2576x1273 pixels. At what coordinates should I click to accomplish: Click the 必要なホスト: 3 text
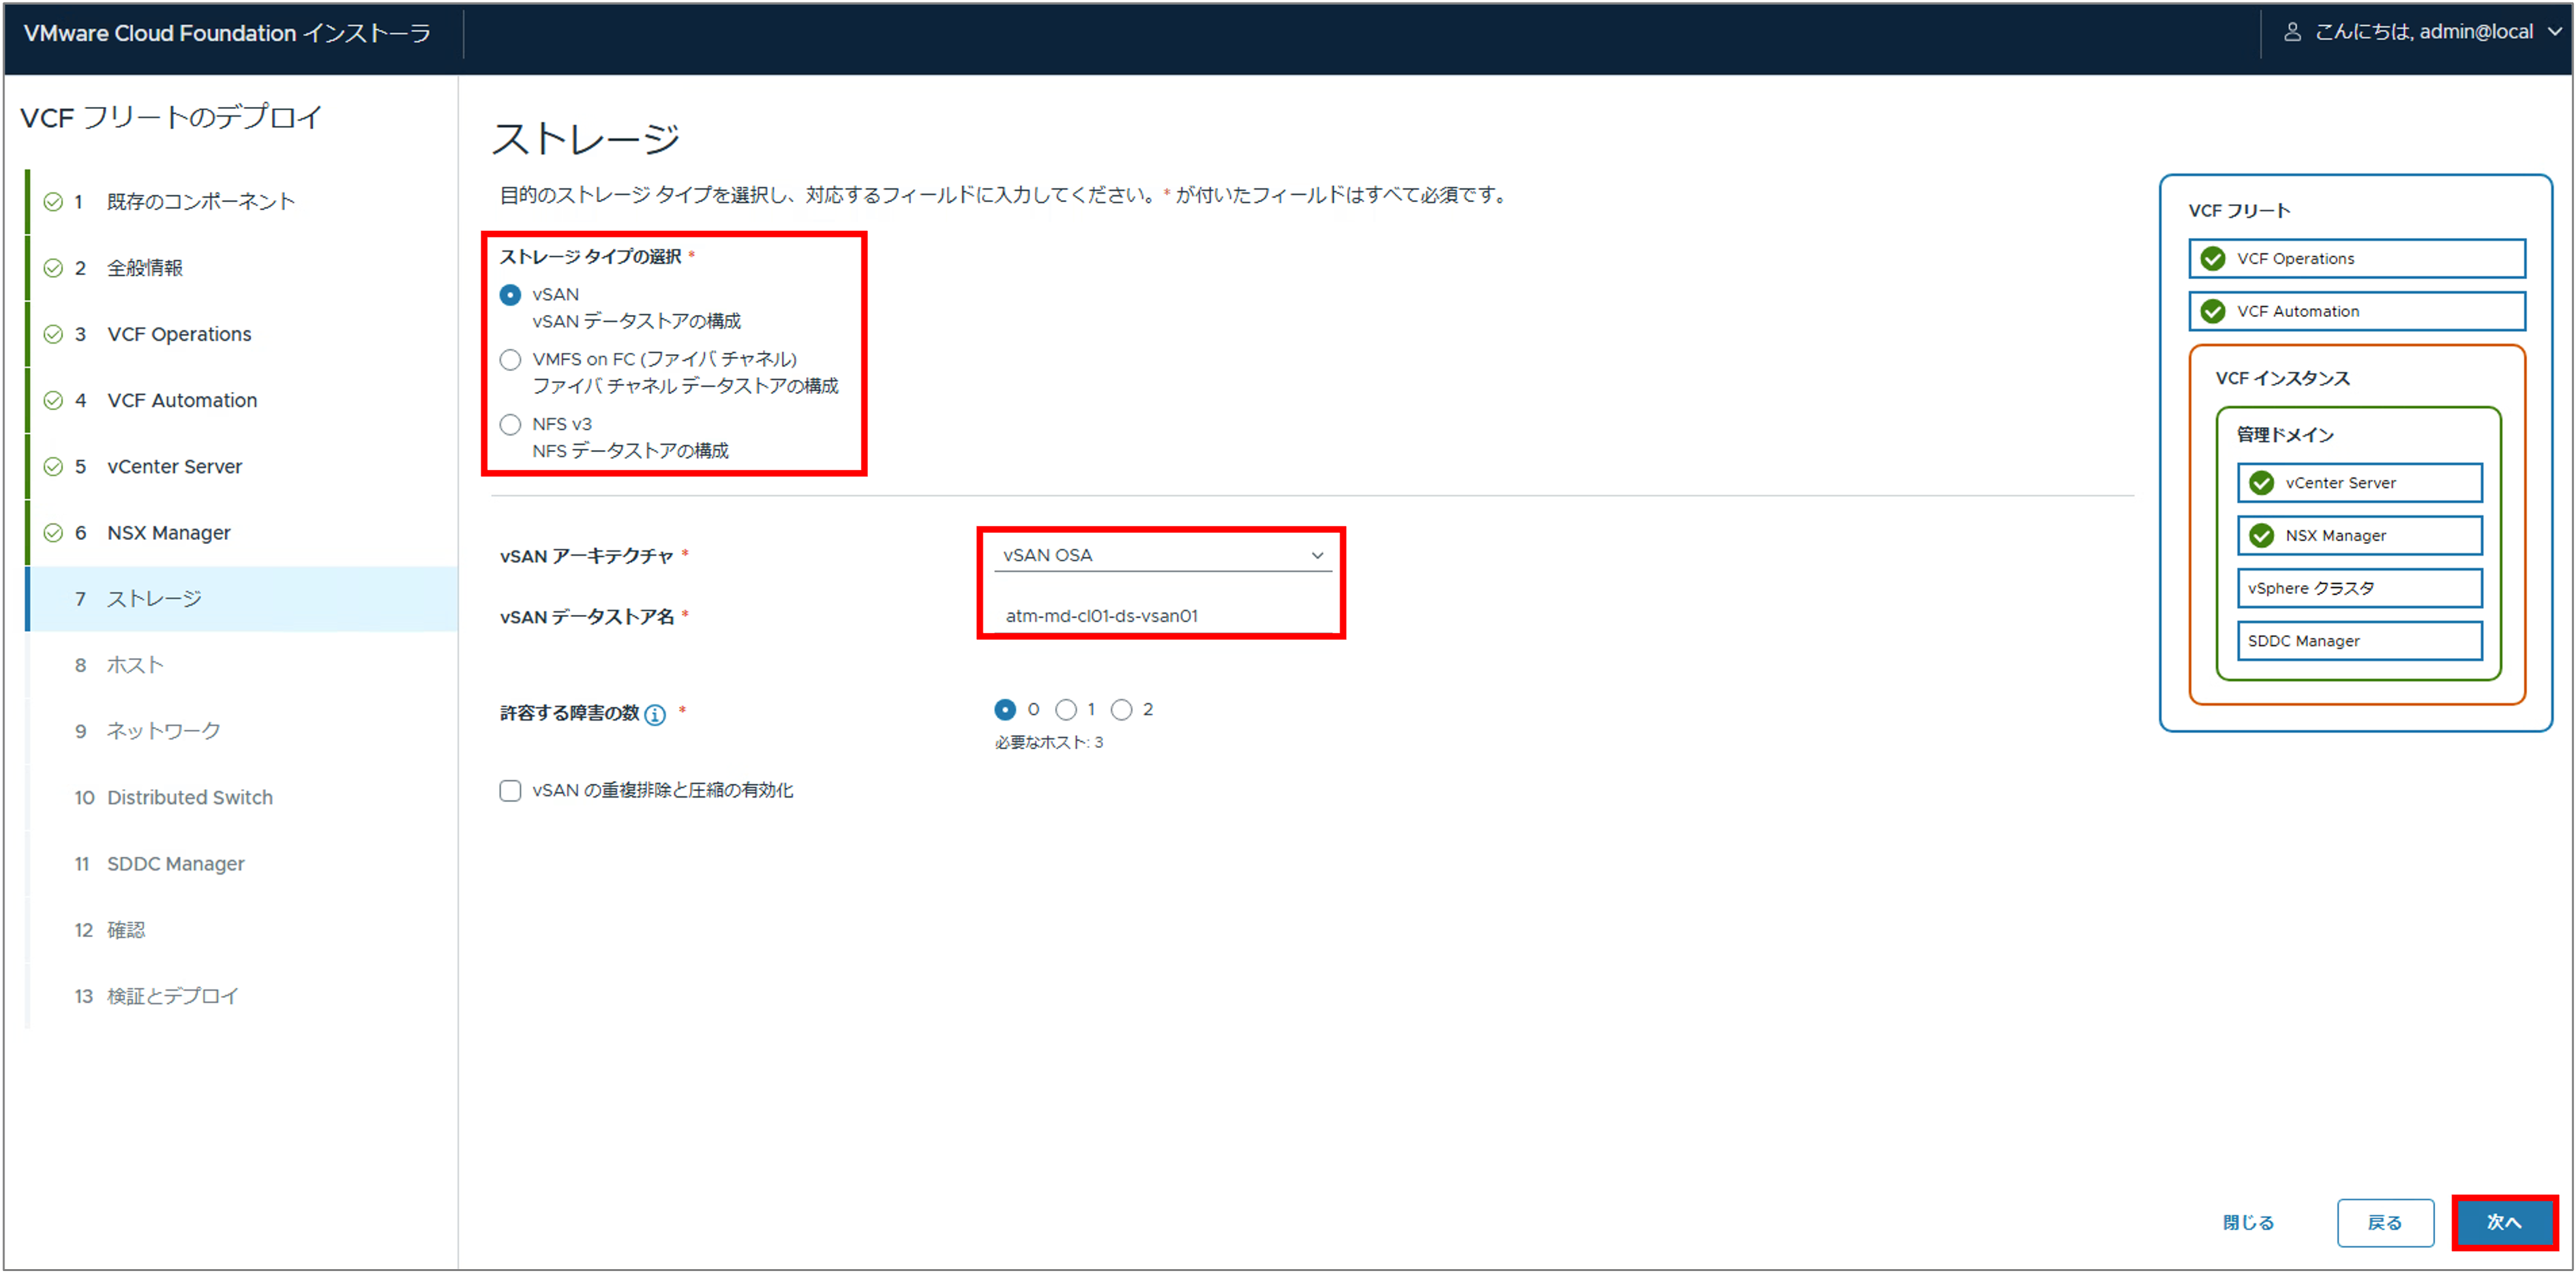[1048, 742]
